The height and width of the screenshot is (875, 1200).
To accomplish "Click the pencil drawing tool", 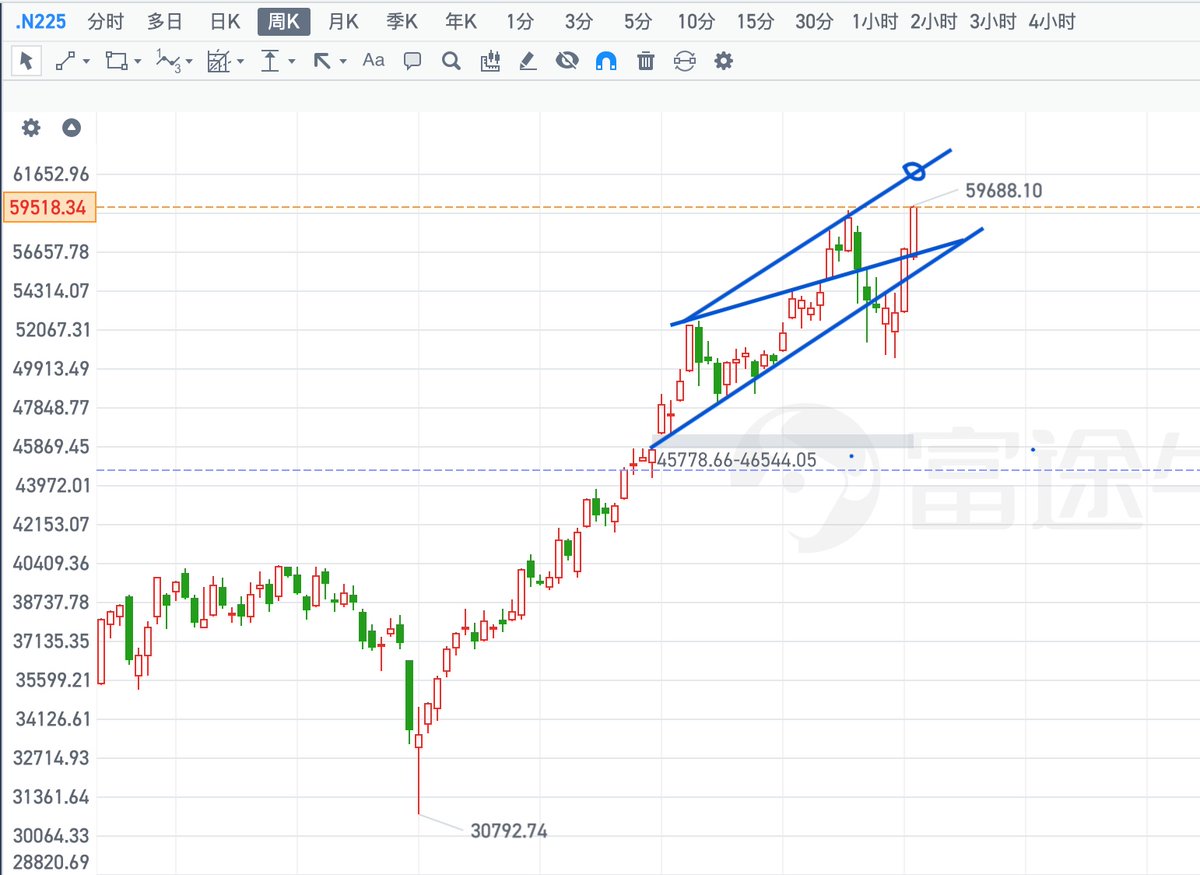I will click(528, 61).
